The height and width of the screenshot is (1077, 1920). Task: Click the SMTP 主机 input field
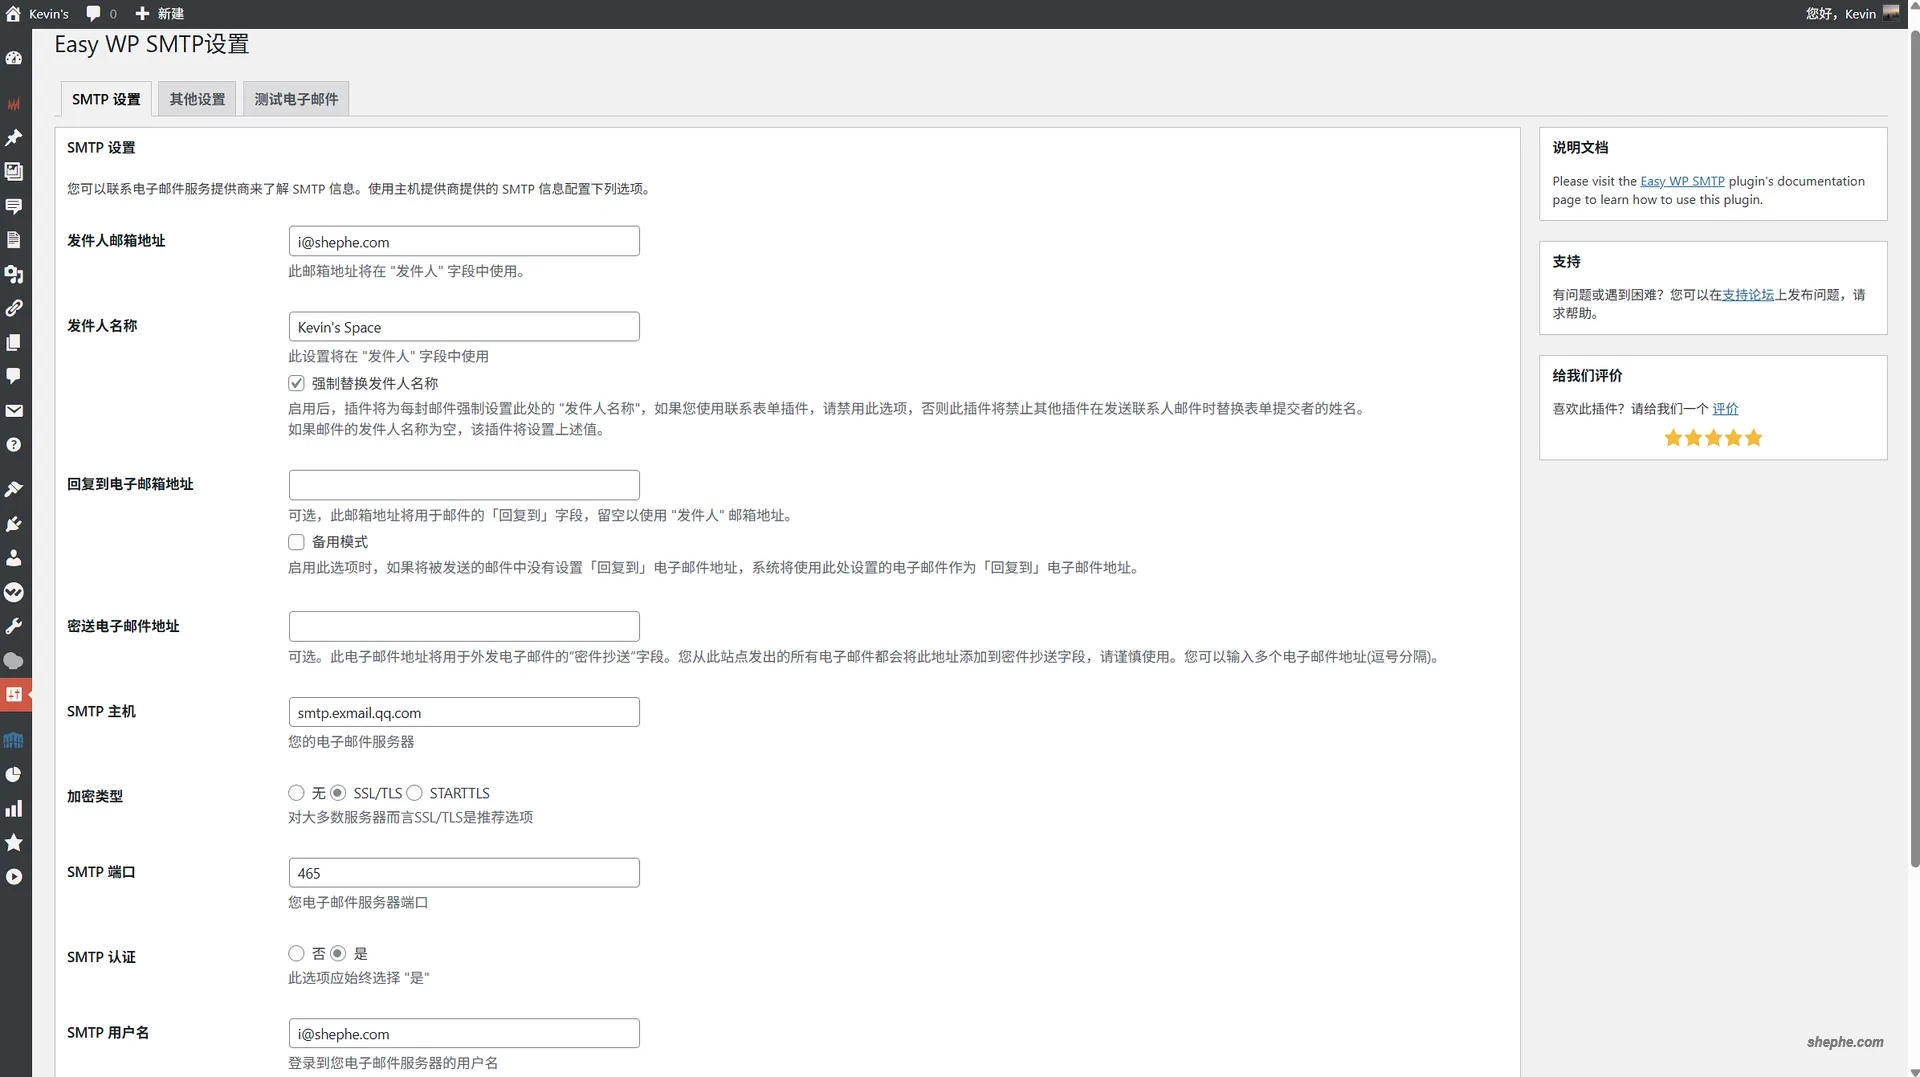(464, 713)
